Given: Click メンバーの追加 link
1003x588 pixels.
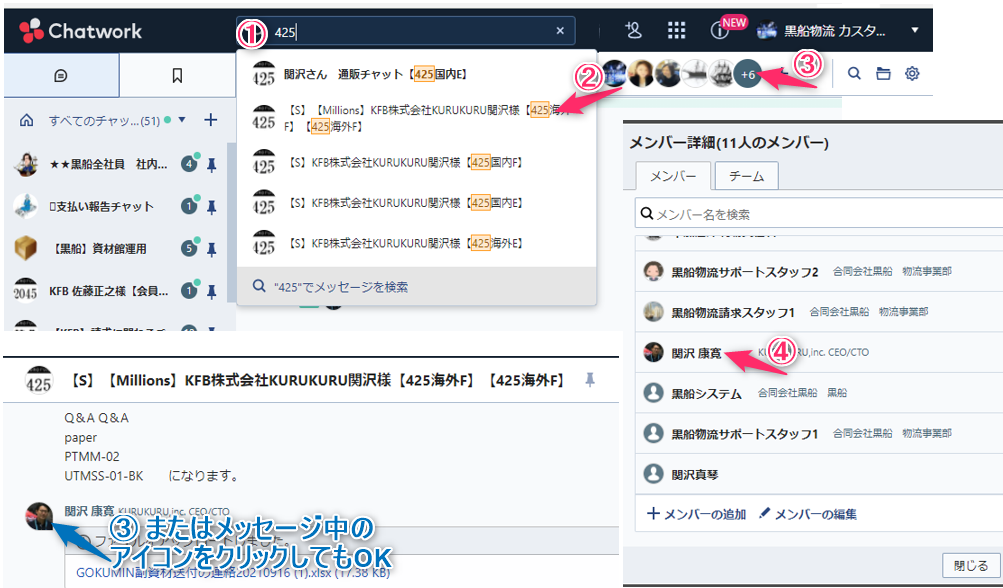Looking at the screenshot, I should click(x=697, y=514).
